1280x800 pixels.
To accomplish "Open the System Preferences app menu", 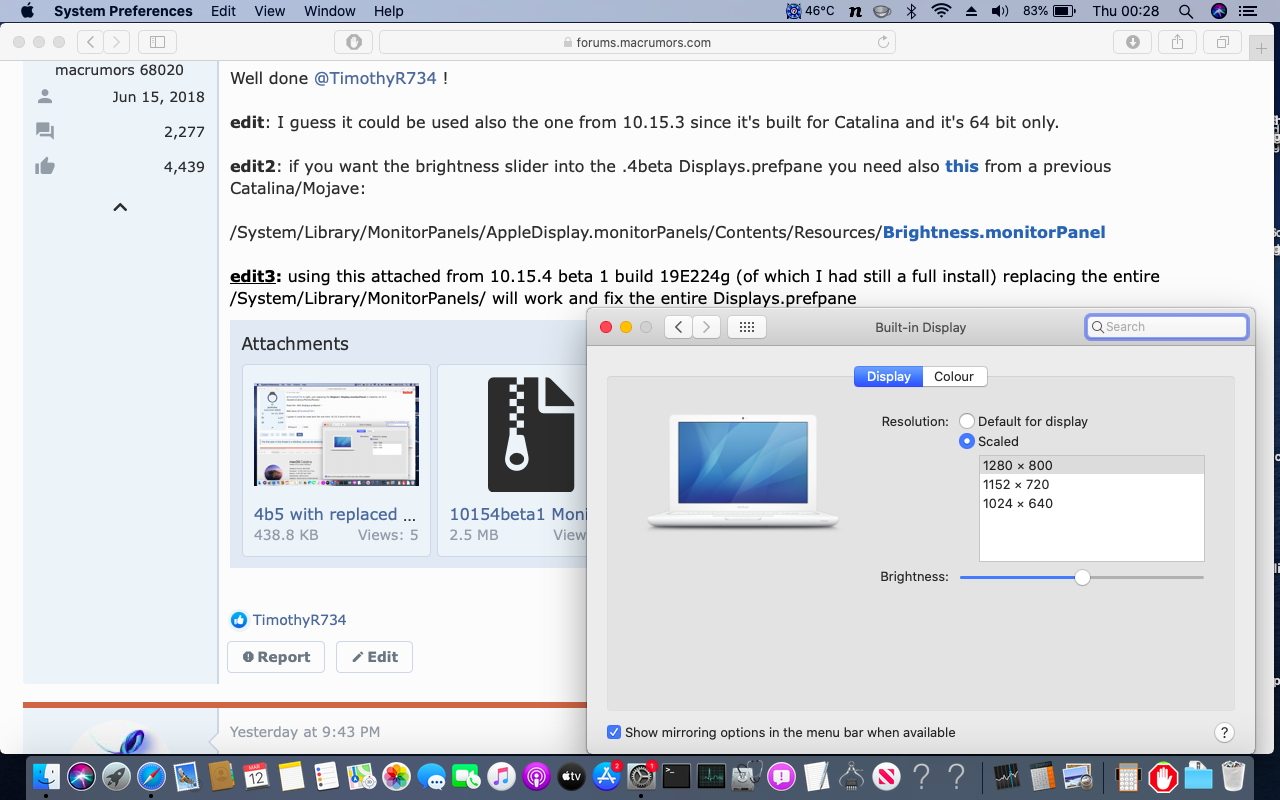I will click(x=123, y=11).
